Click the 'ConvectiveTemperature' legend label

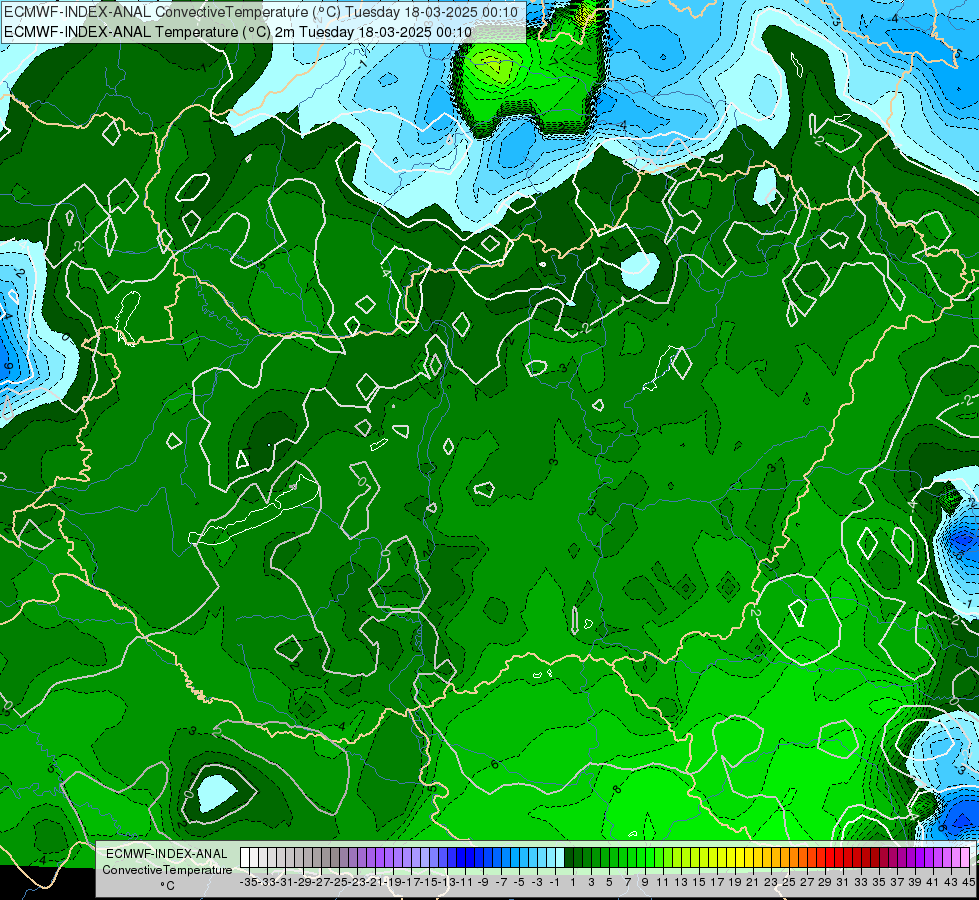click(167, 869)
